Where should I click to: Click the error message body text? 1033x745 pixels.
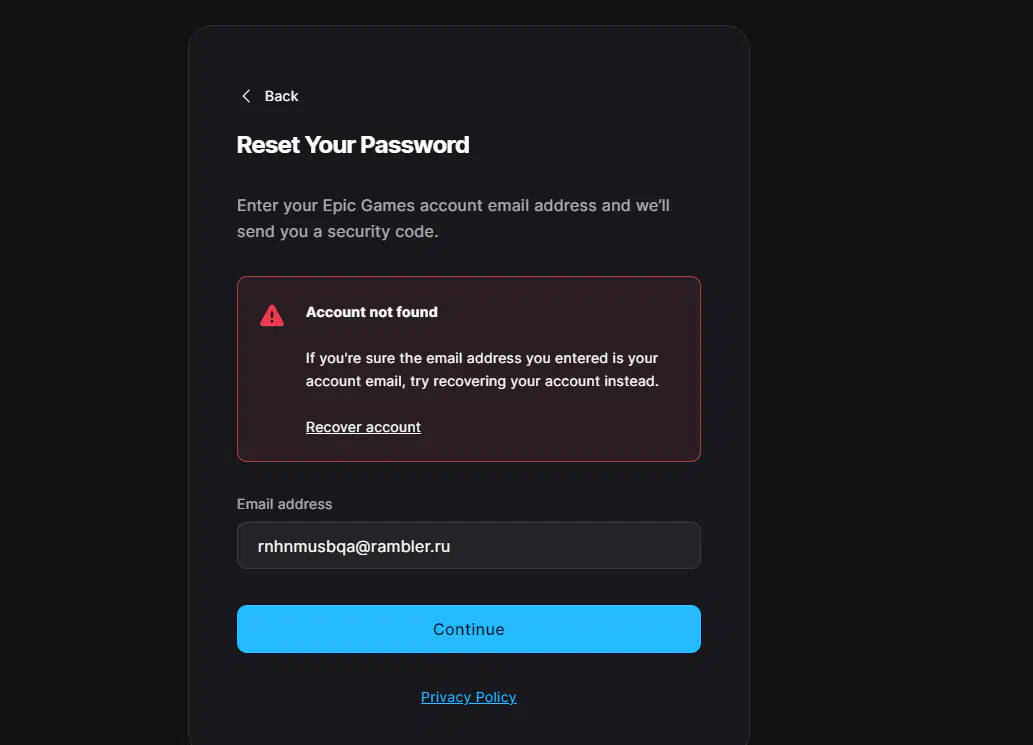click(x=482, y=370)
